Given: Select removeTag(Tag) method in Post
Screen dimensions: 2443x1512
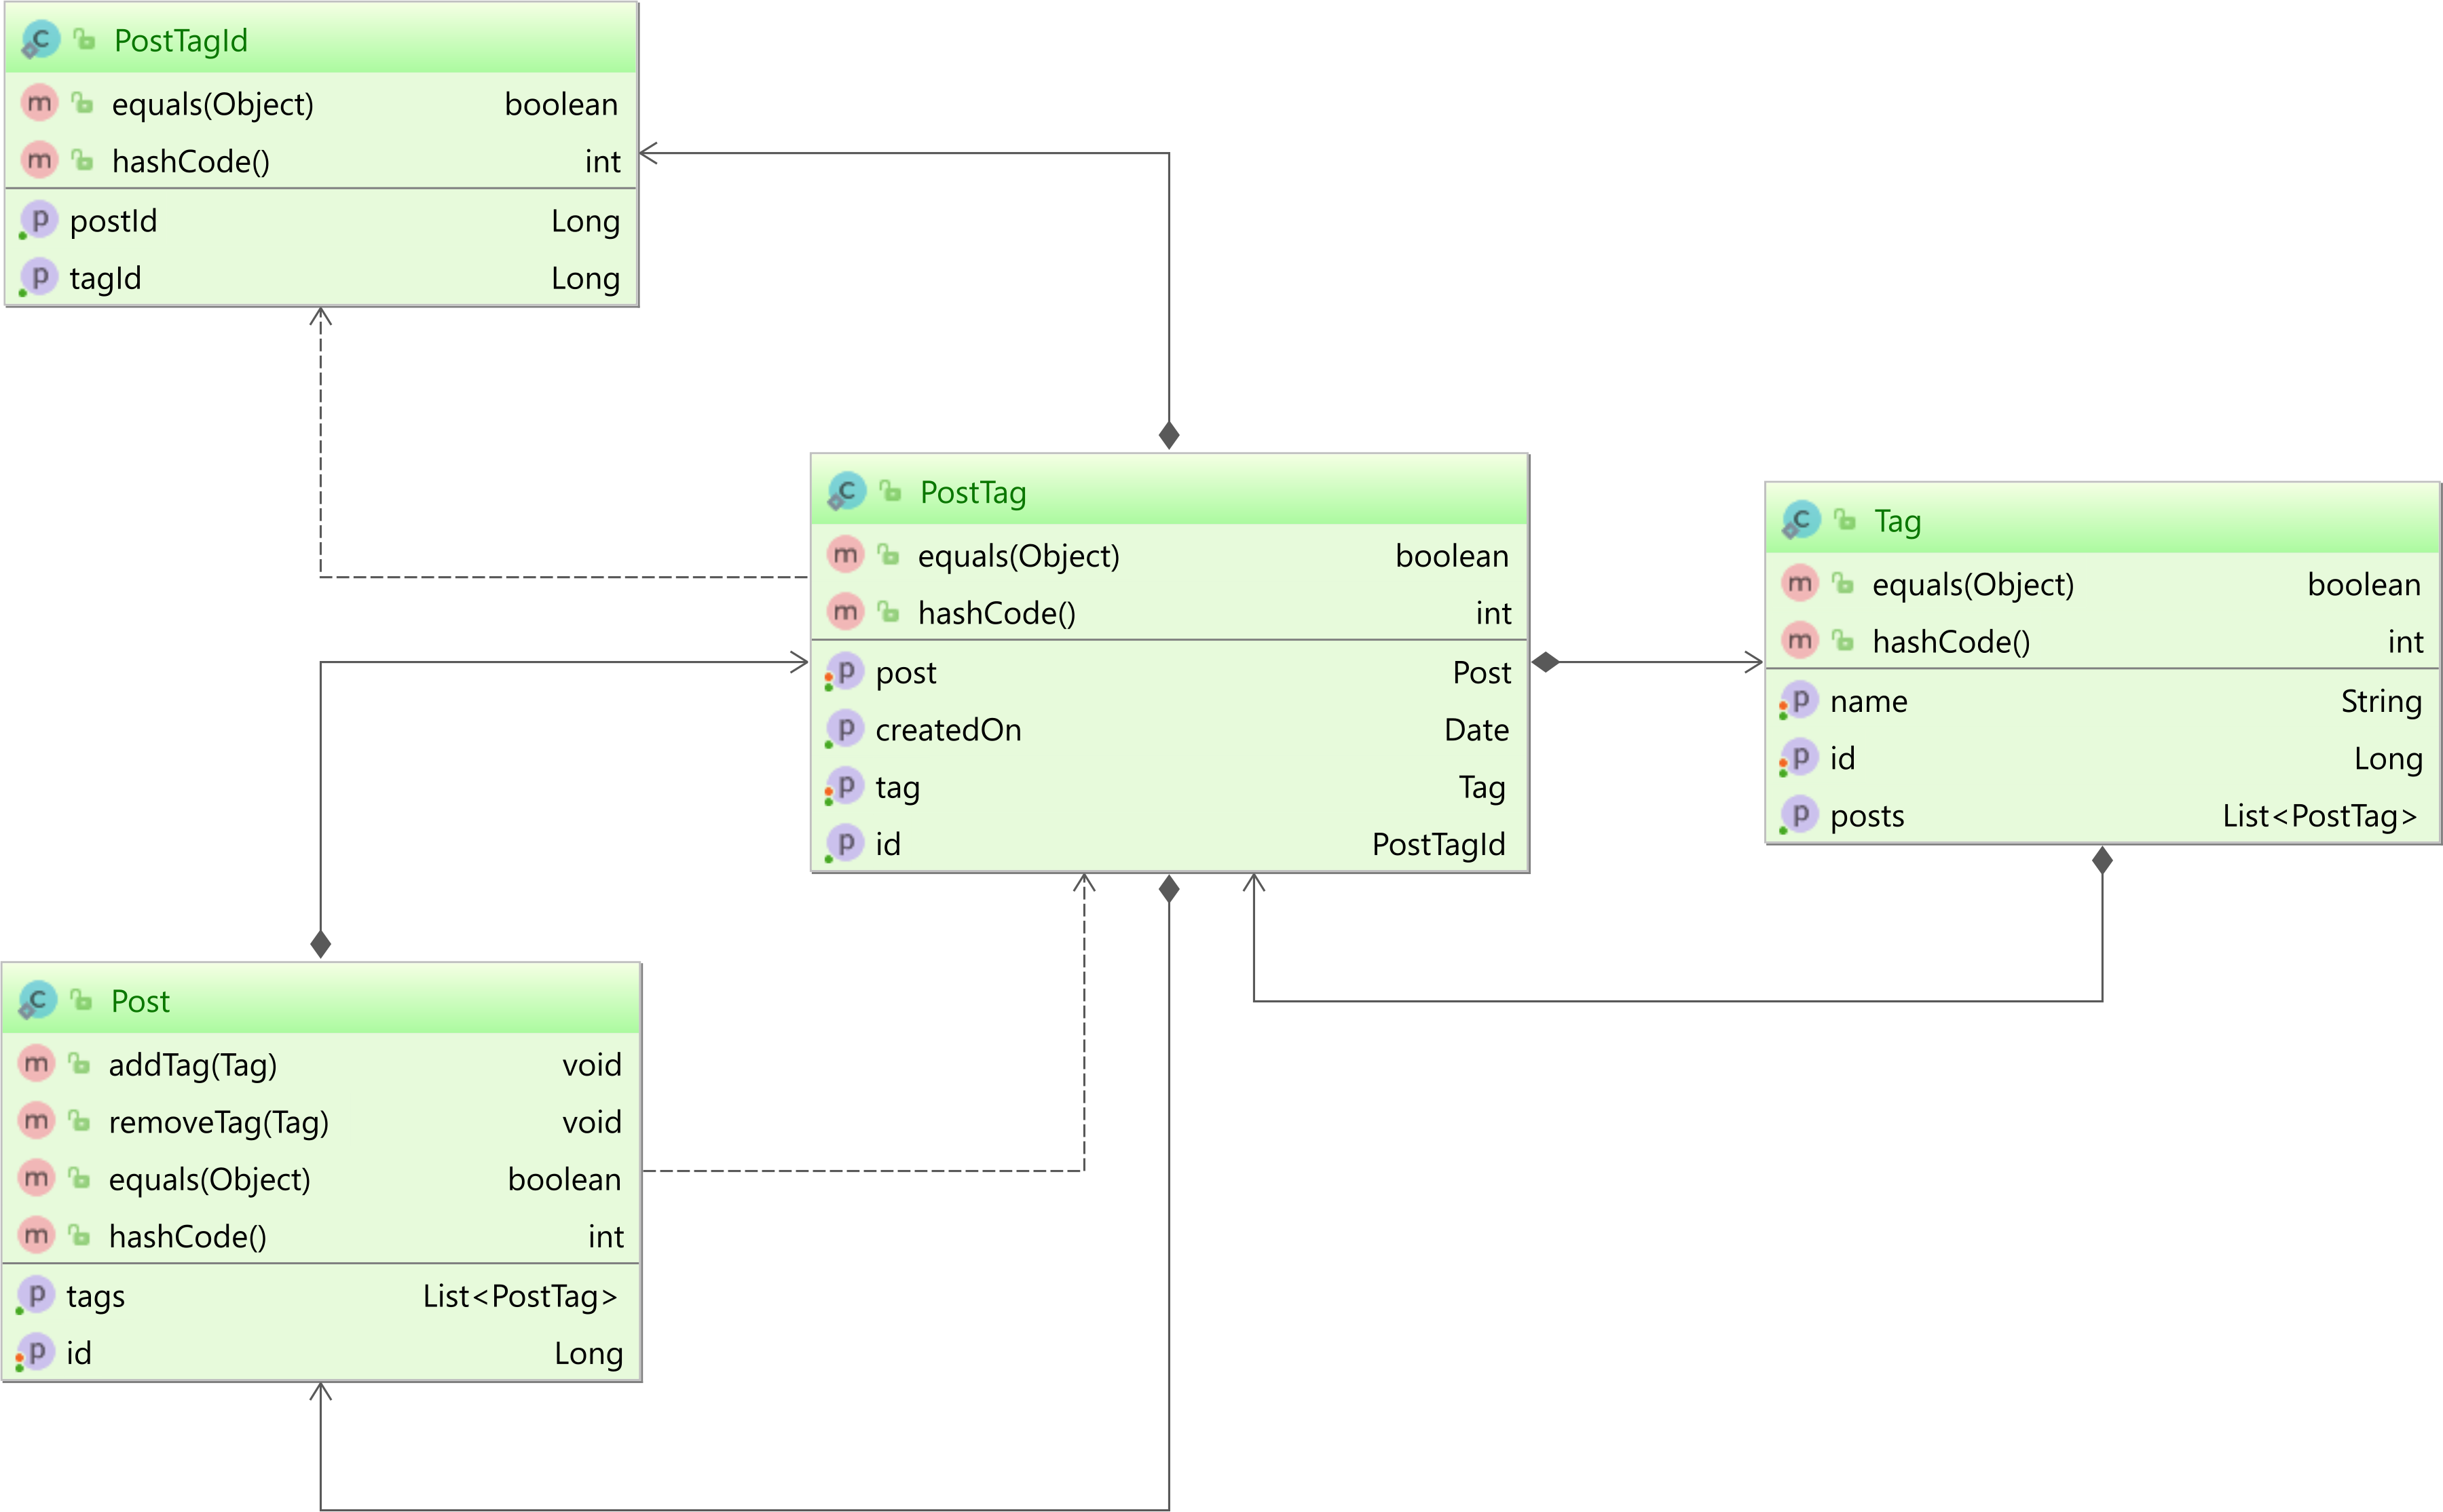Looking at the screenshot, I should [x=219, y=1122].
